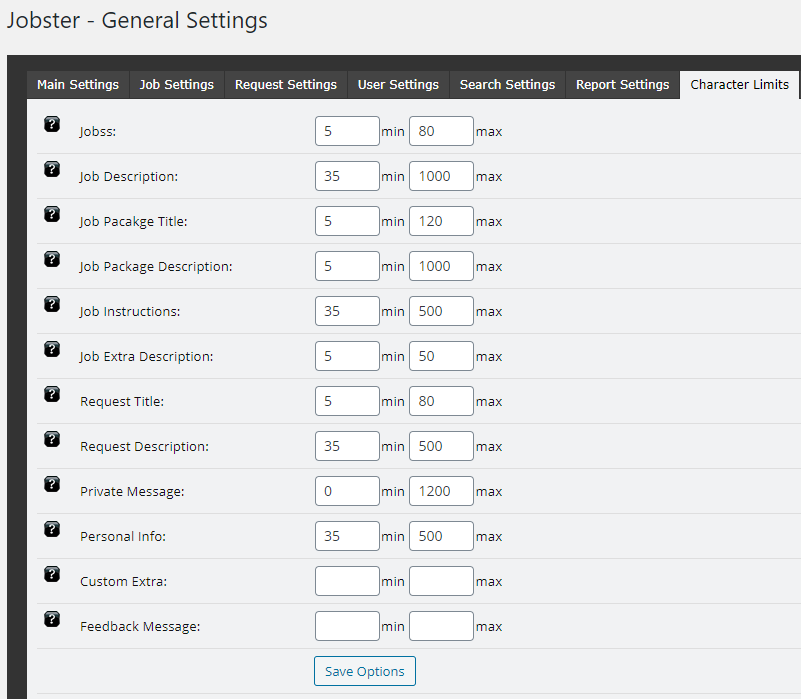The width and height of the screenshot is (801, 699).
Task: Click the help icon beside Jobss
Action: [52, 124]
